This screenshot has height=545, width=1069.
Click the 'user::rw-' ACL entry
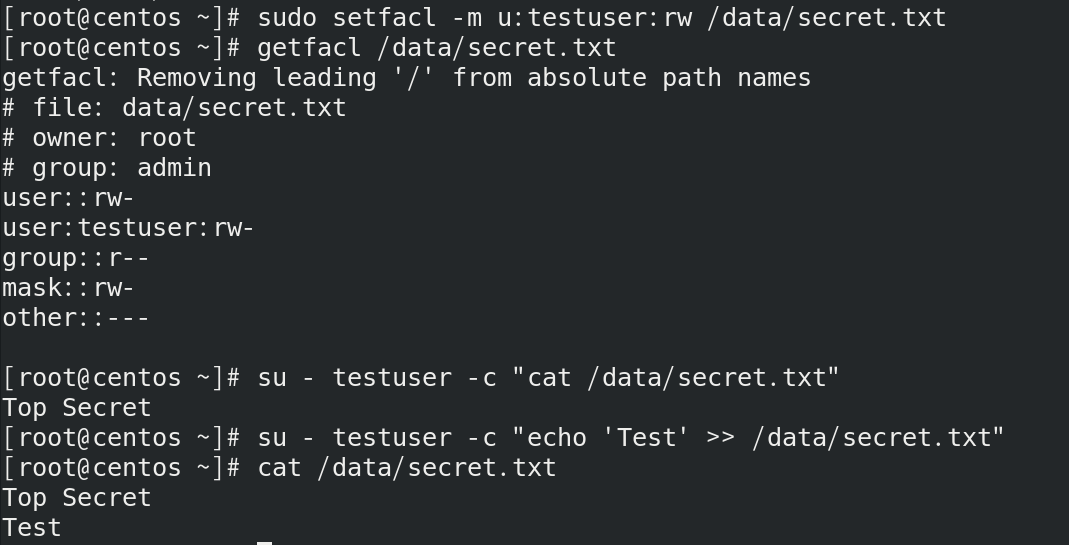tap(68, 197)
